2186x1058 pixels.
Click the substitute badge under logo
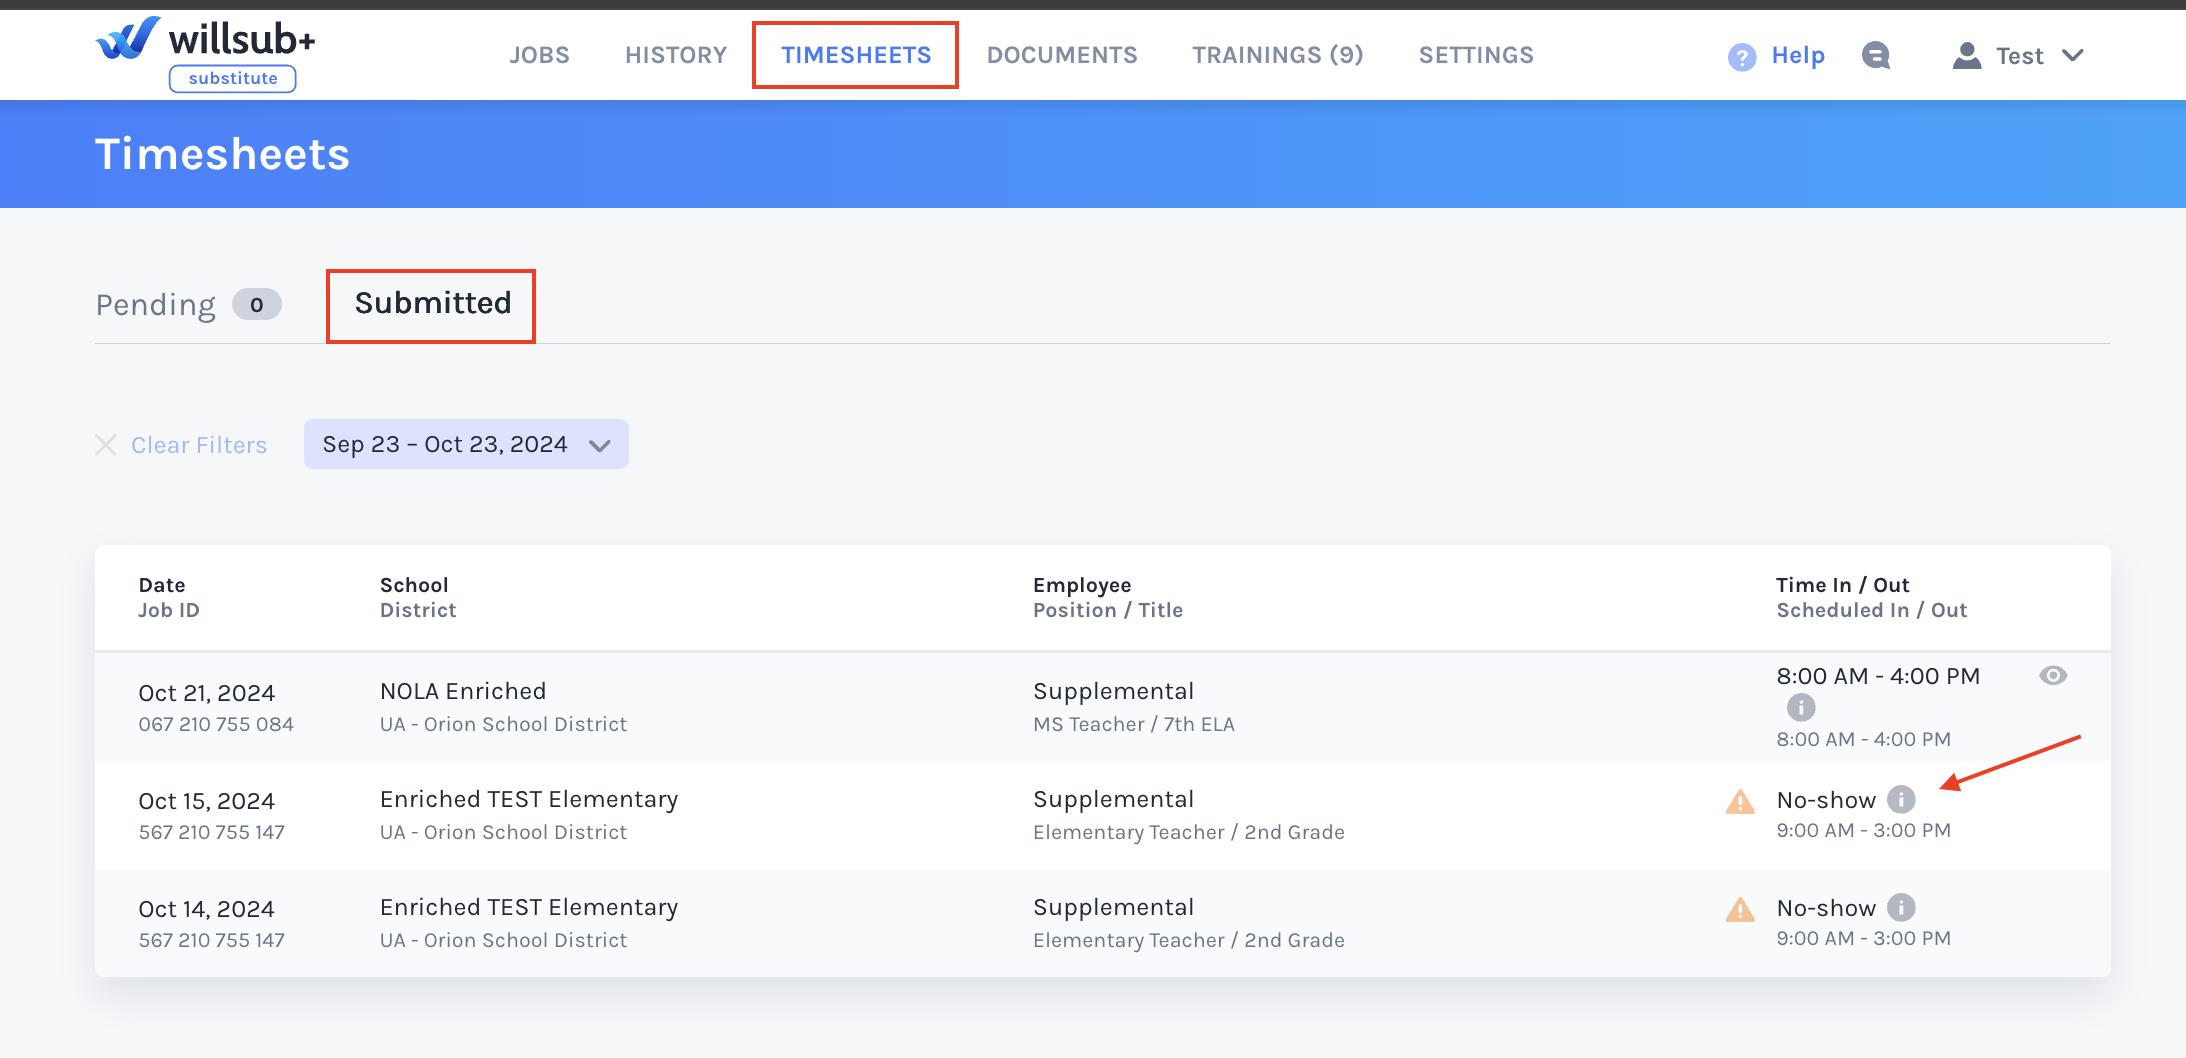(233, 78)
